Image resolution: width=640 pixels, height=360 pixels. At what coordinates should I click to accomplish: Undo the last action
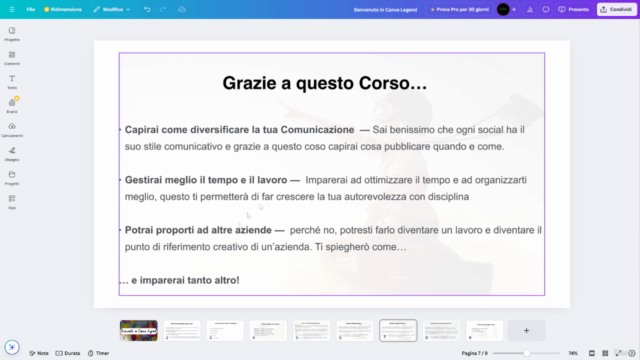[147, 9]
